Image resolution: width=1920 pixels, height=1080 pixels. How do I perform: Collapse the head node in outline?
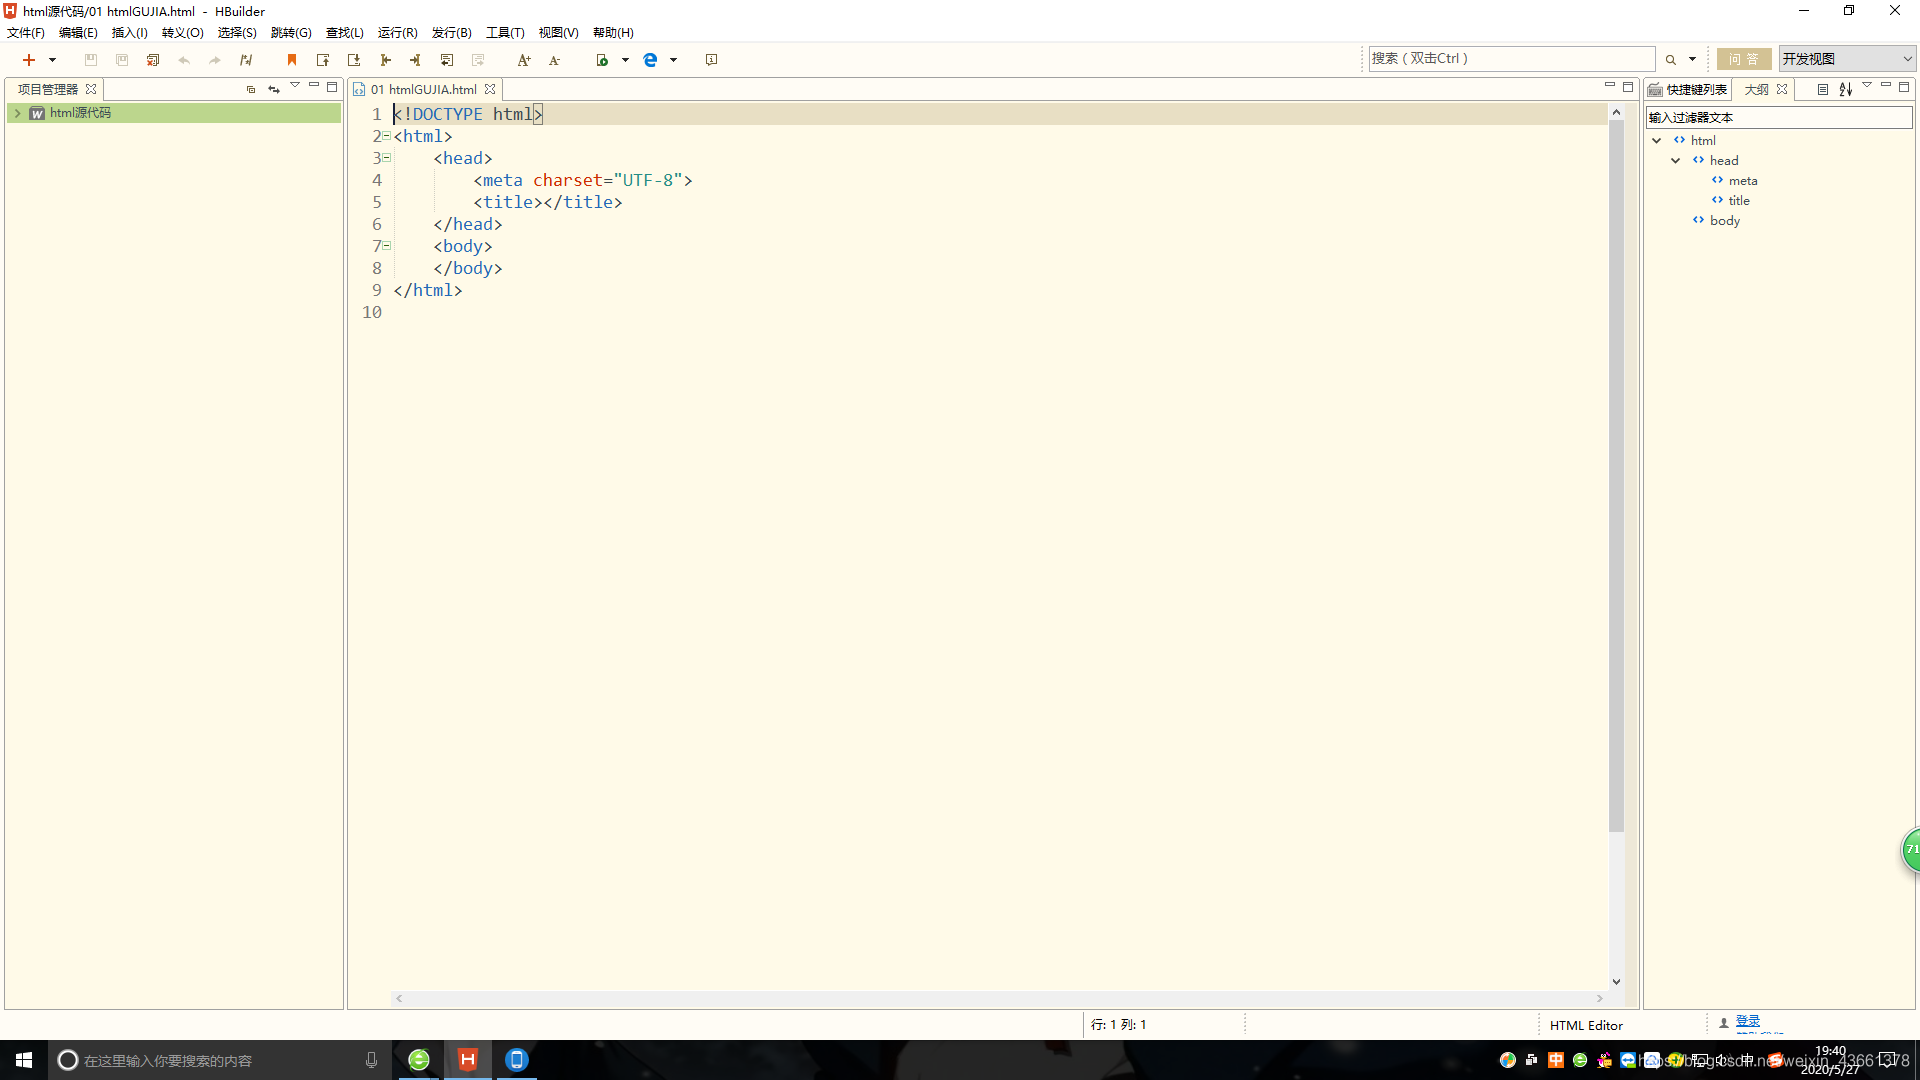[x=1676, y=161]
